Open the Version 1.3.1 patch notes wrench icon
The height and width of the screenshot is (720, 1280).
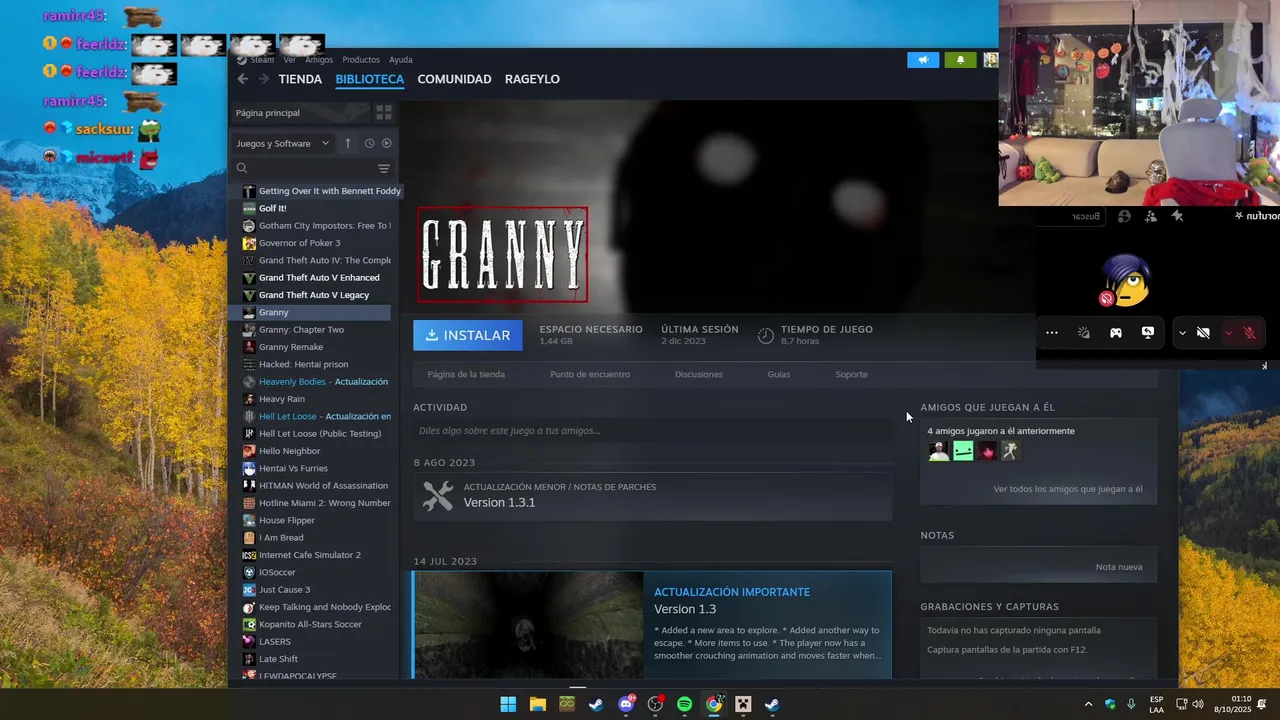point(438,496)
